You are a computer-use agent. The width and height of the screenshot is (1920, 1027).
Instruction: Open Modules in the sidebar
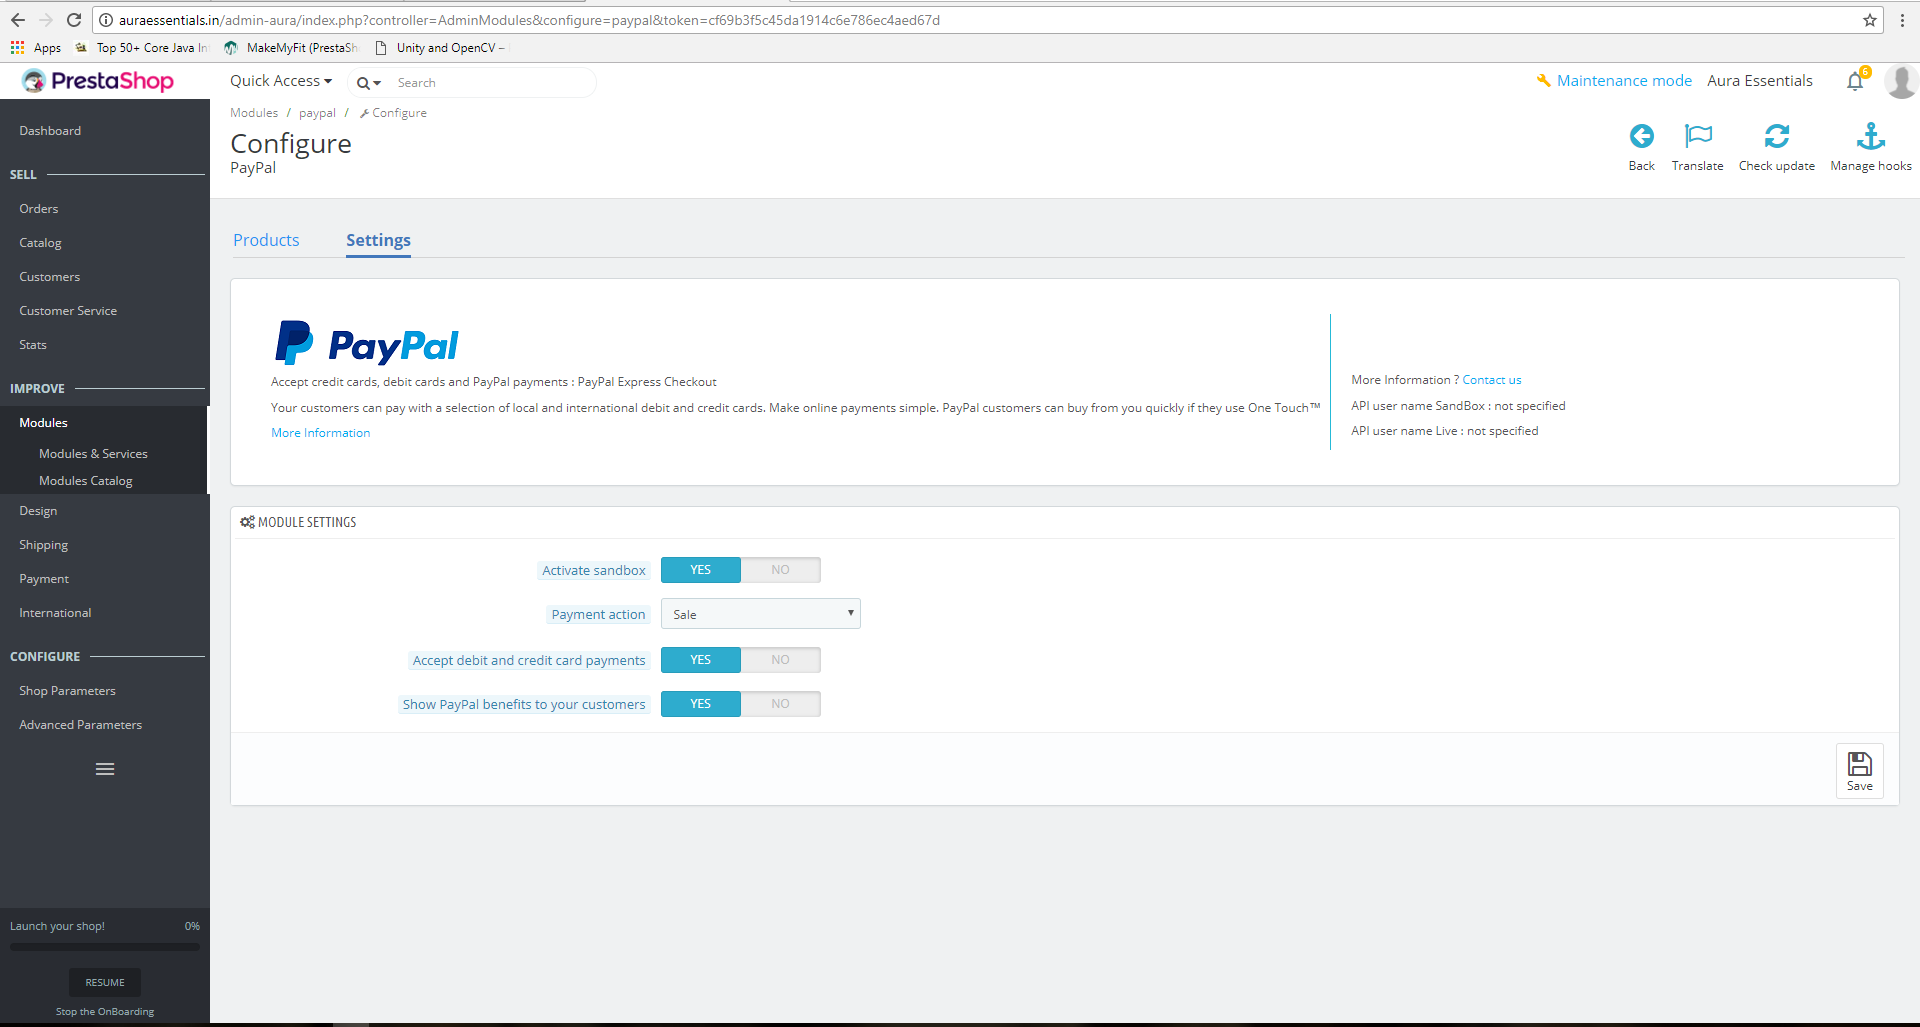(44, 423)
